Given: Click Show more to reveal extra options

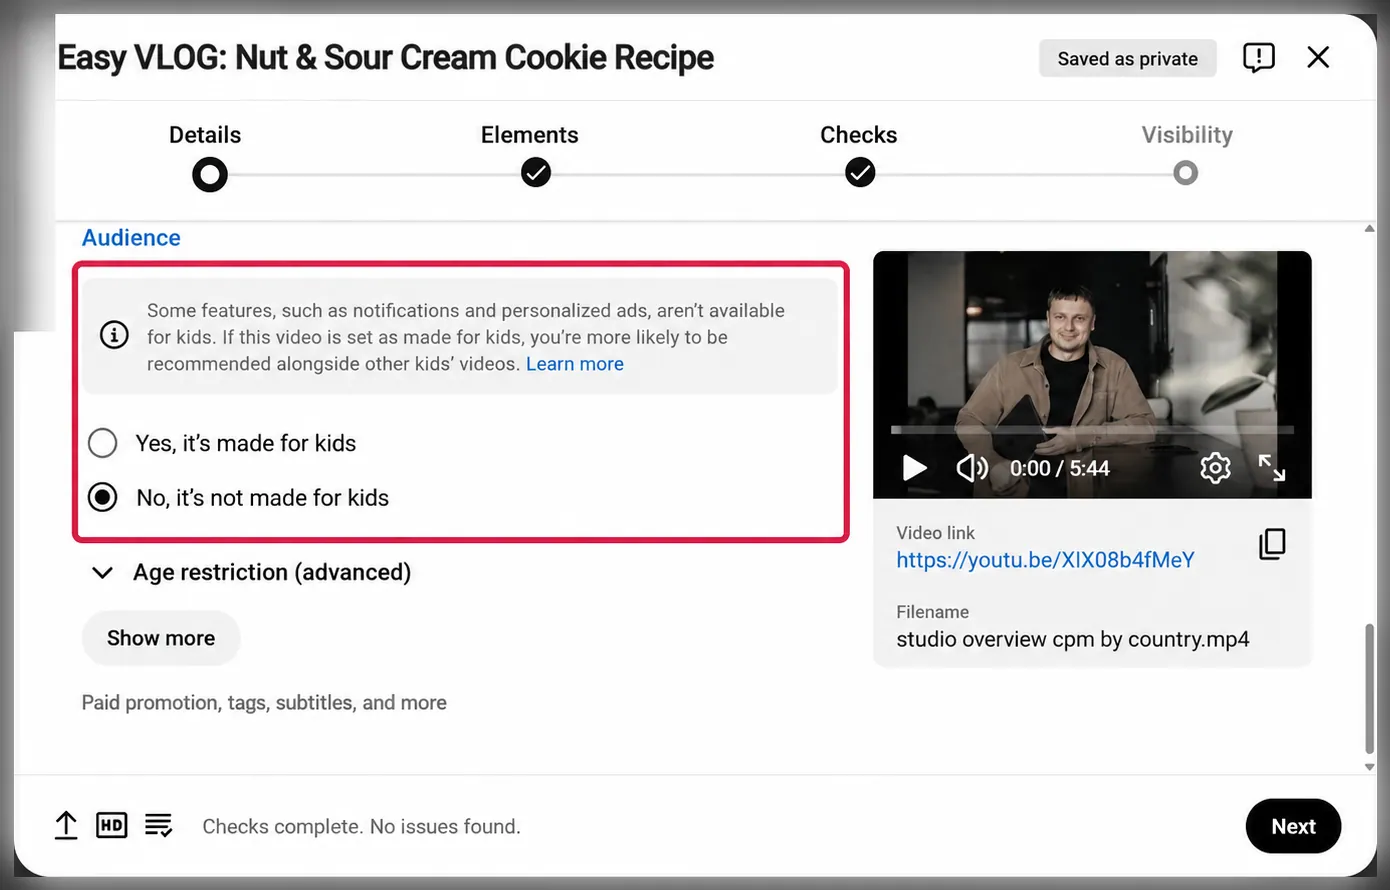Looking at the screenshot, I should pyautogui.click(x=161, y=638).
